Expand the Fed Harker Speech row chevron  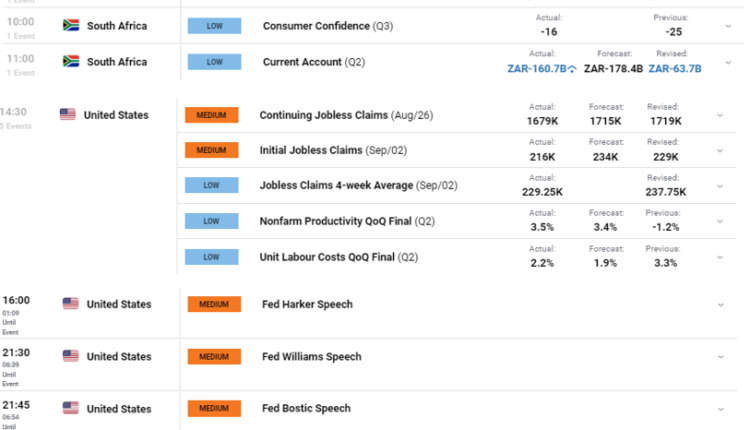[x=720, y=304]
